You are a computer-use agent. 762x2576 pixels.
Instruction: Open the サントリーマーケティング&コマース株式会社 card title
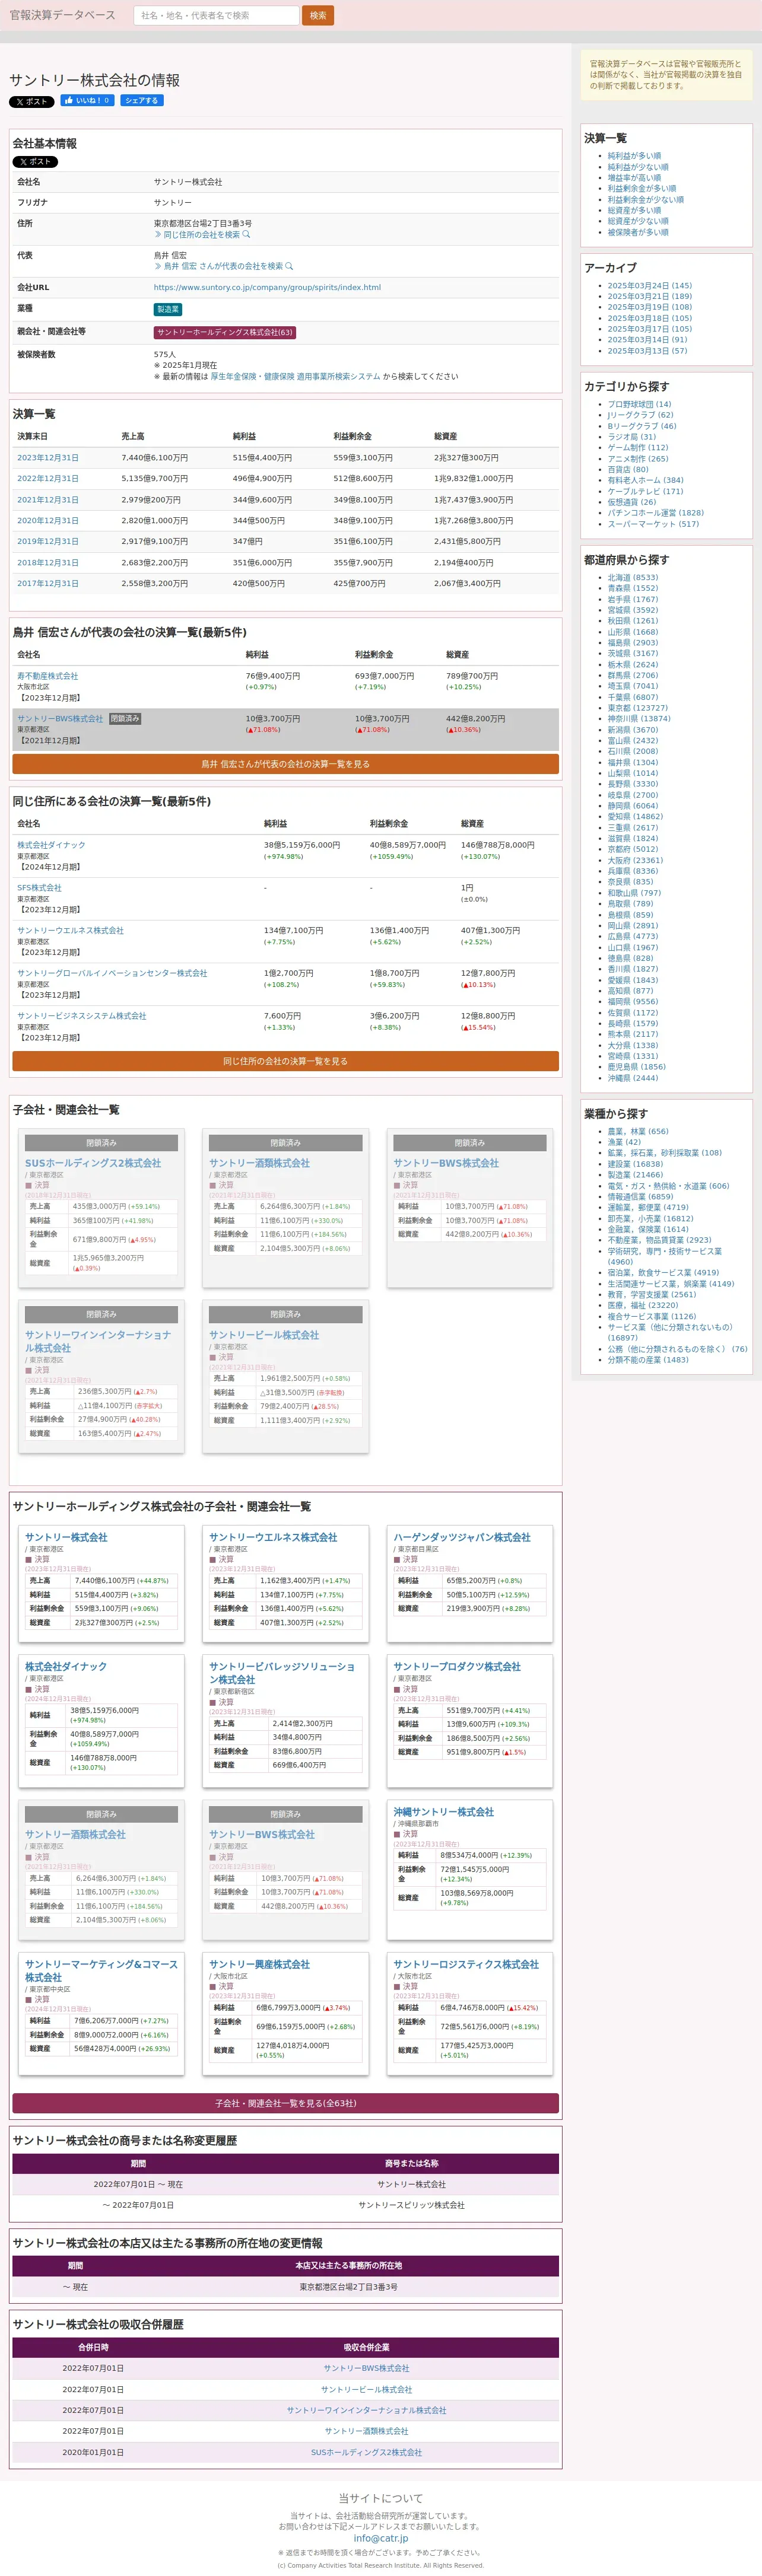pyautogui.click(x=101, y=1971)
